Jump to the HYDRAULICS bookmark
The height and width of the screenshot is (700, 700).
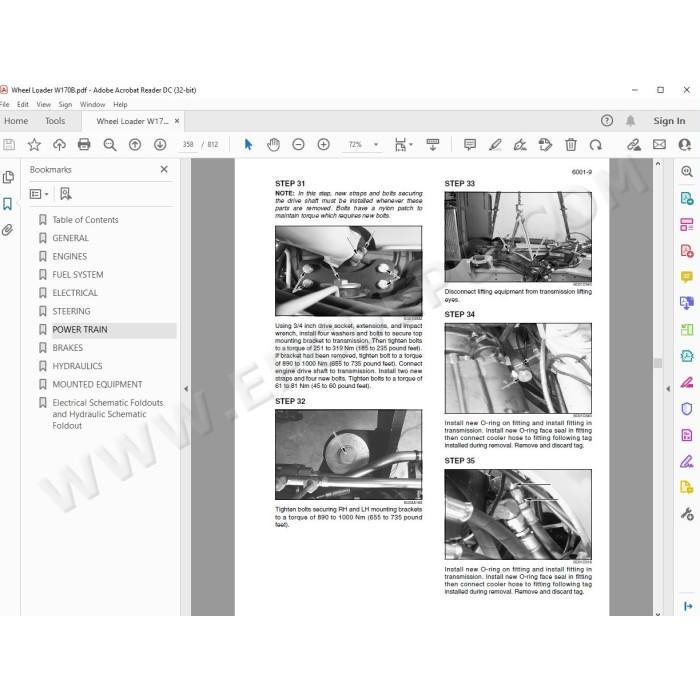tap(77, 366)
